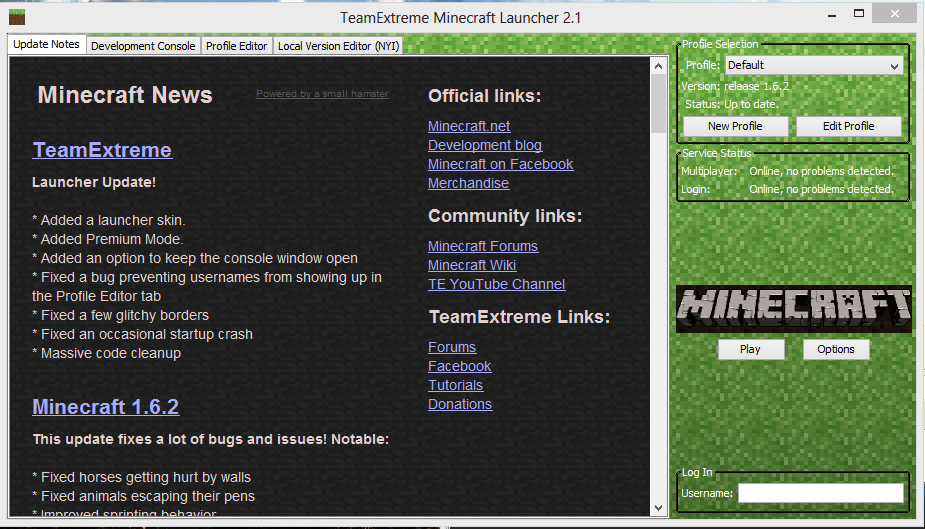This screenshot has width=925, height=529.
Task: Click the '* Massive code cleanup' line
Action: pyautogui.click(x=107, y=353)
